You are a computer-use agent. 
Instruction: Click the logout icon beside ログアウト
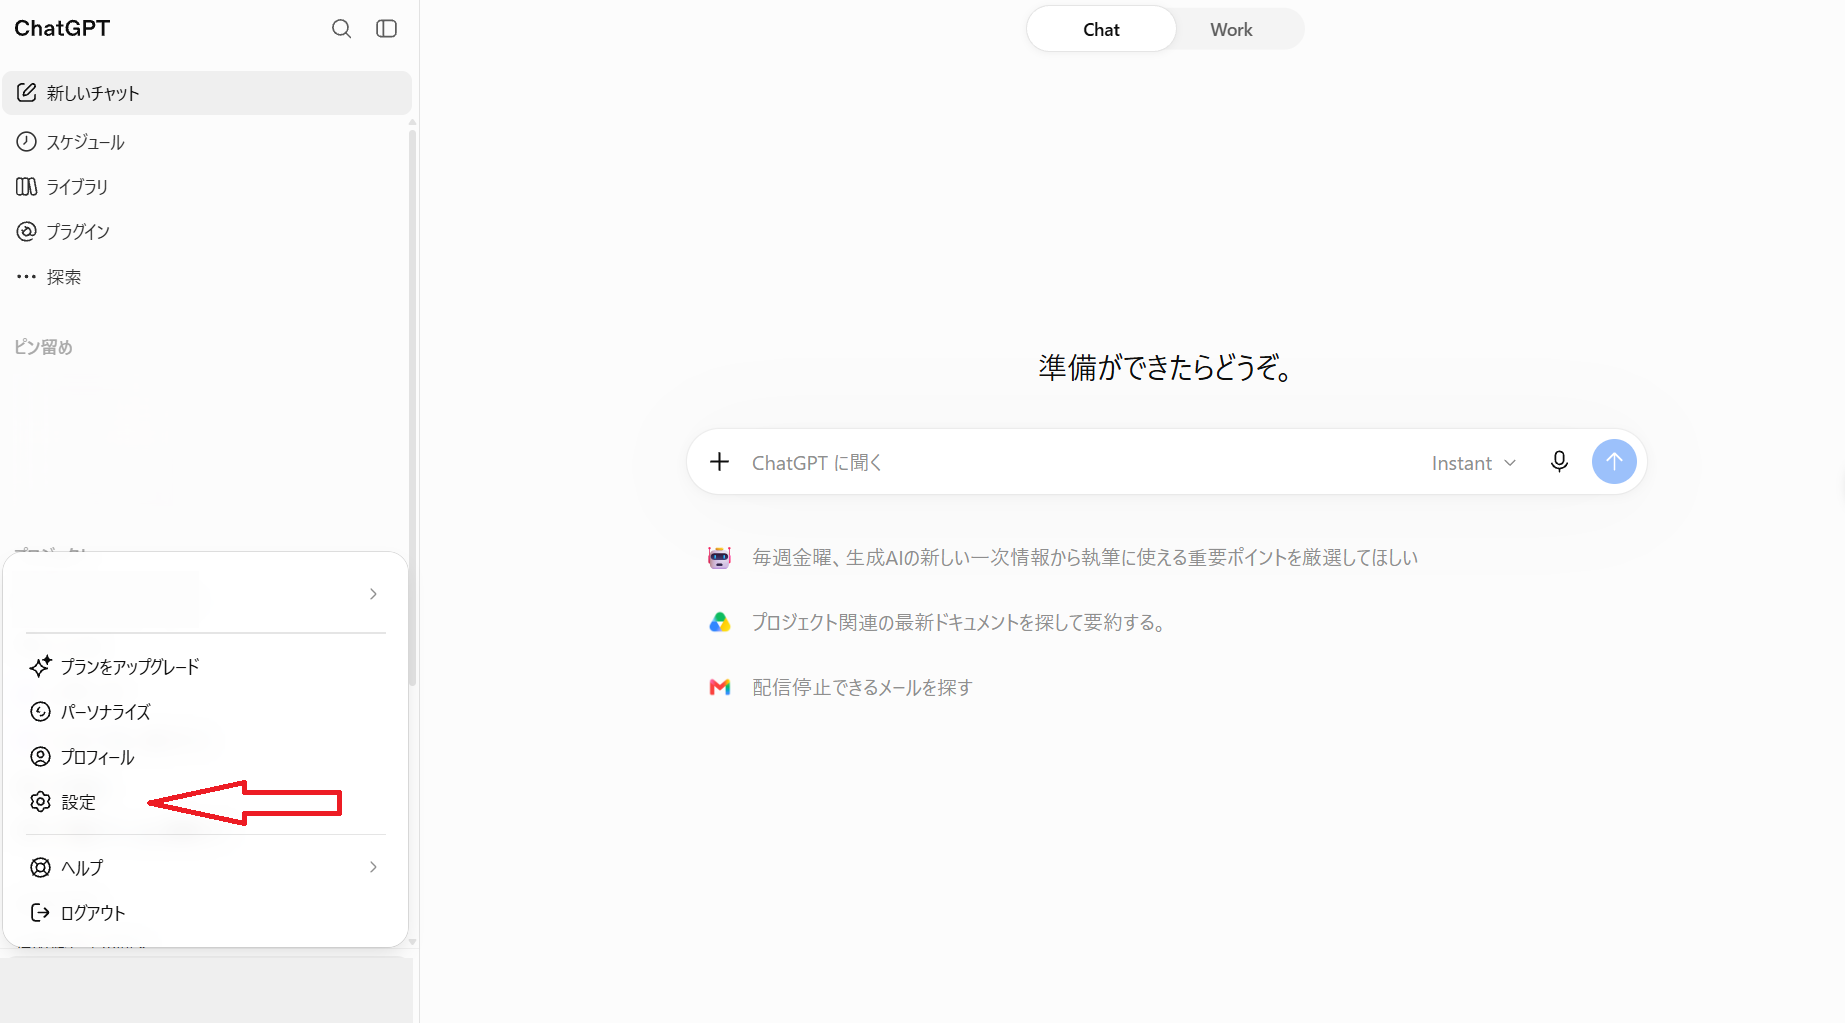pyautogui.click(x=40, y=913)
